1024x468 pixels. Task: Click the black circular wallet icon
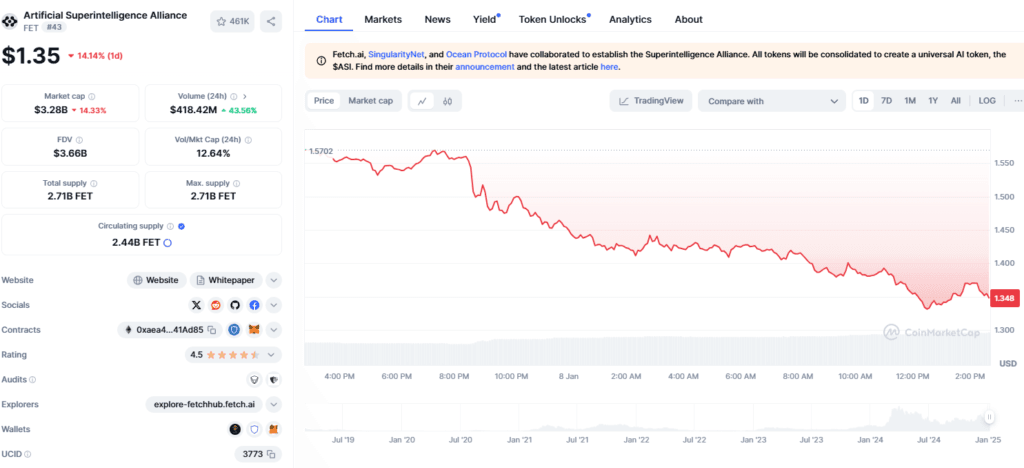235,429
